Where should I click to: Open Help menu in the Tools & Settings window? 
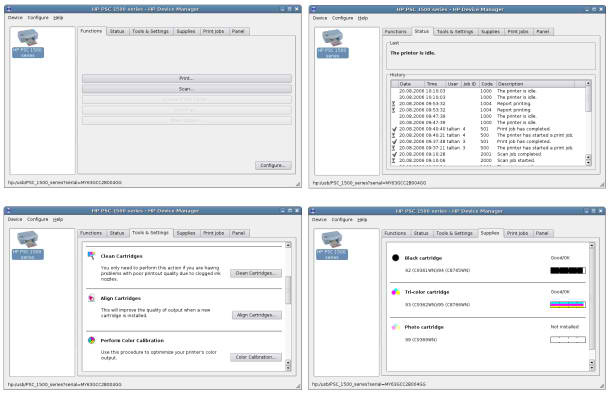(58, 219)
